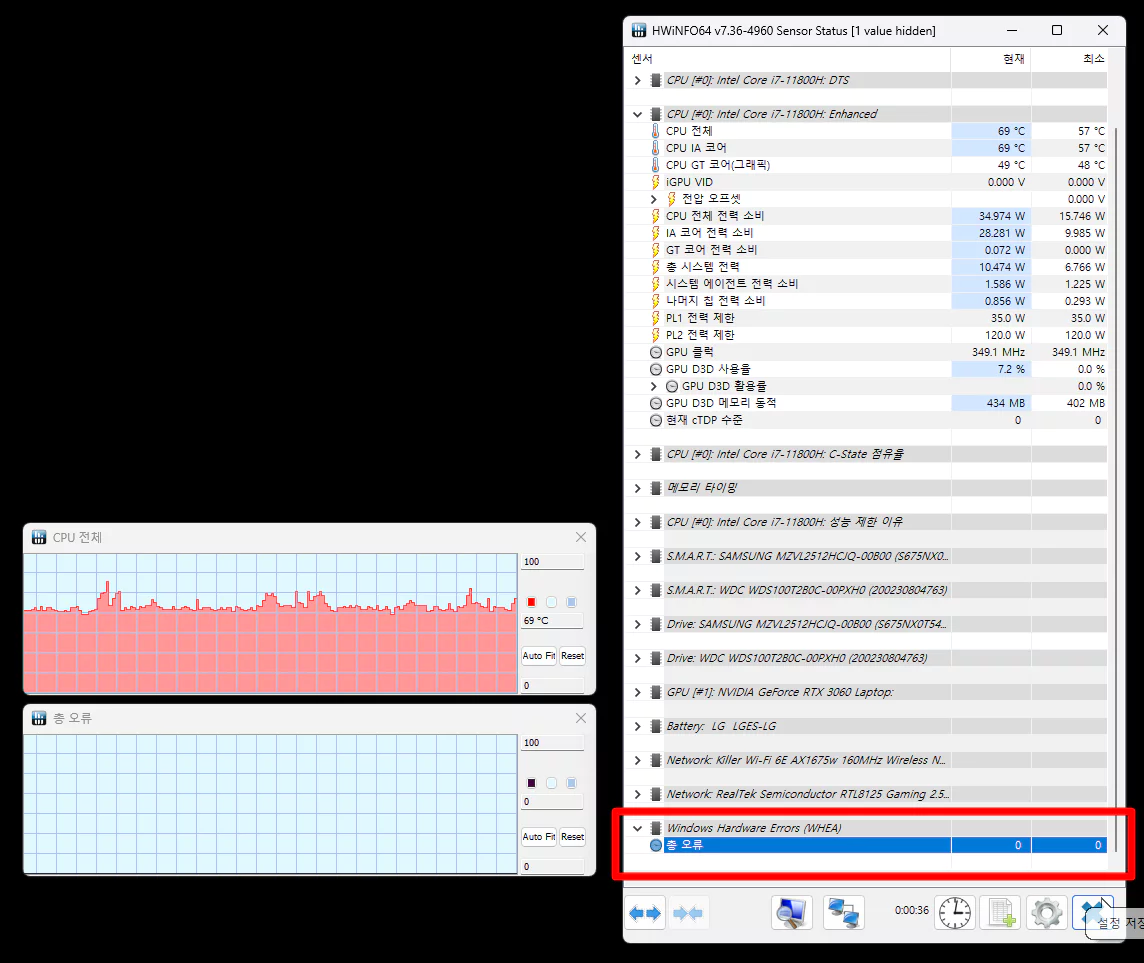Viewport: 1144px width, 963px height.
Task: Click the icon in 총 오류 graph title
Action: [39, 718]
